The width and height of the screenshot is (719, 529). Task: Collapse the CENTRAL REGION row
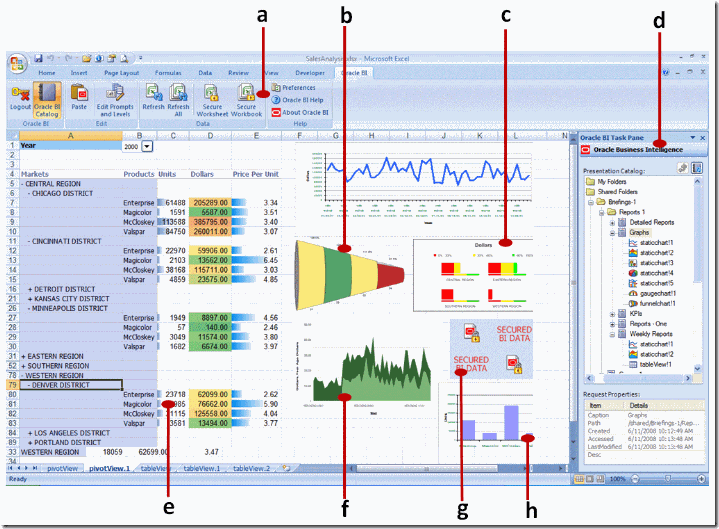pos(22,184)
